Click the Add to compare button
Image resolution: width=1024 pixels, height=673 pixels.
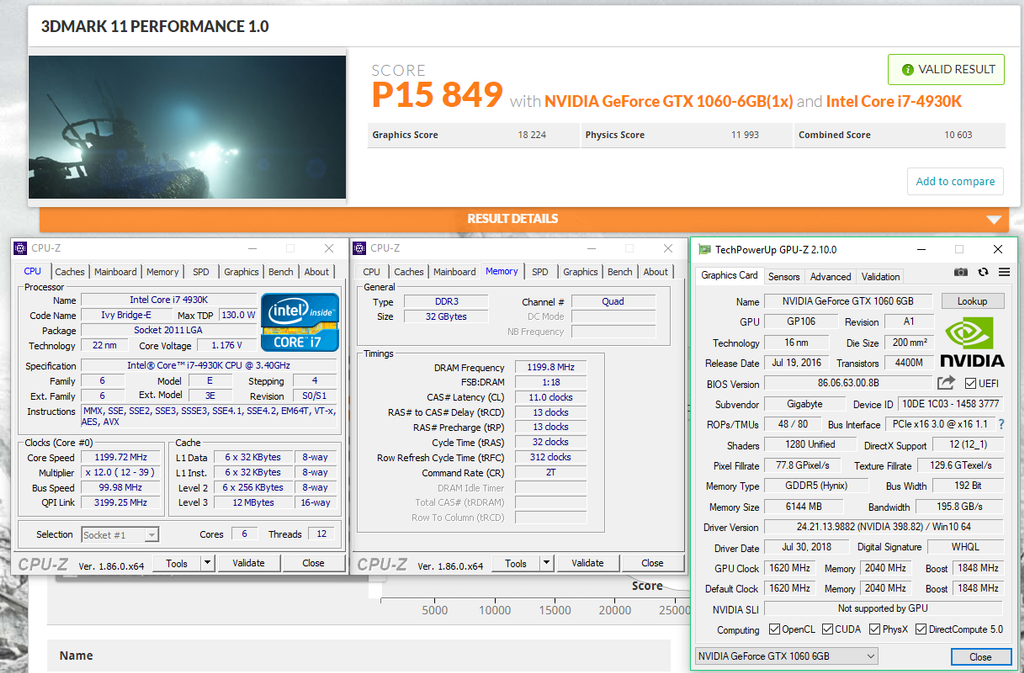[955, 181]
